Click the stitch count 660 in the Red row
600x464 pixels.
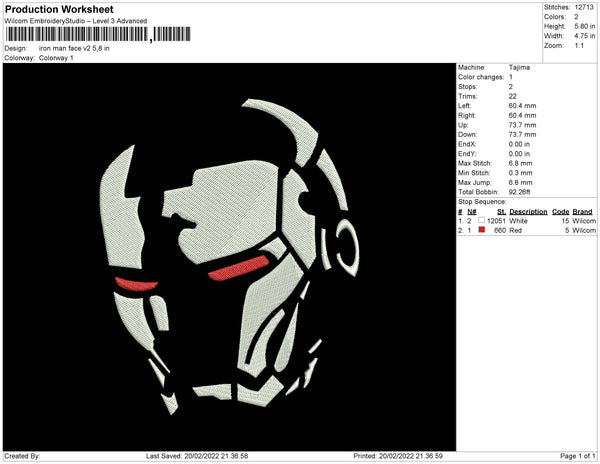[x=500, y=231]
